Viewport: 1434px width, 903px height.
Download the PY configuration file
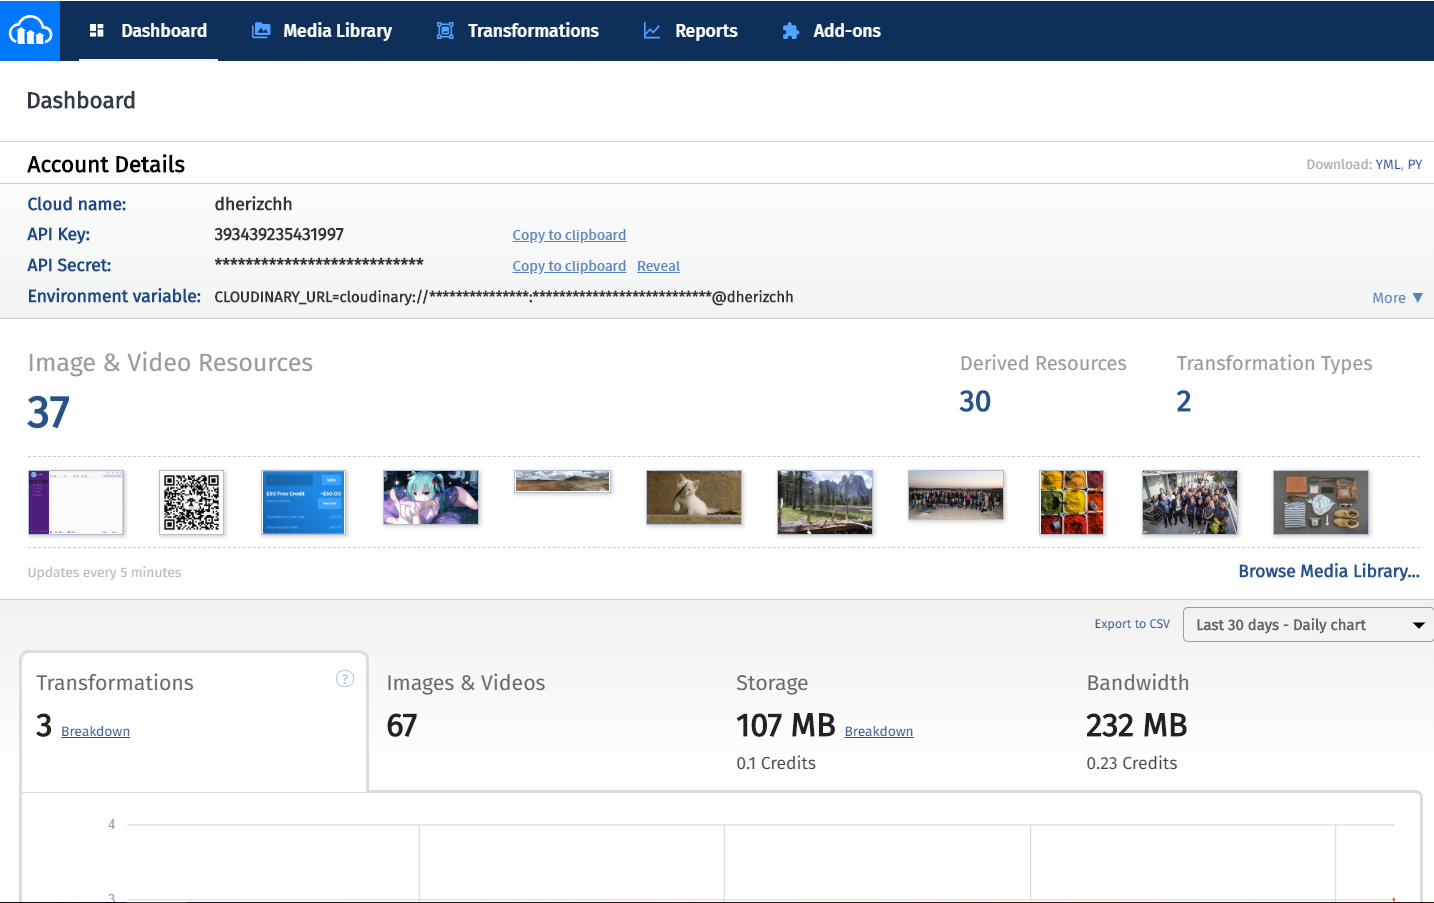pos(1415,164)
